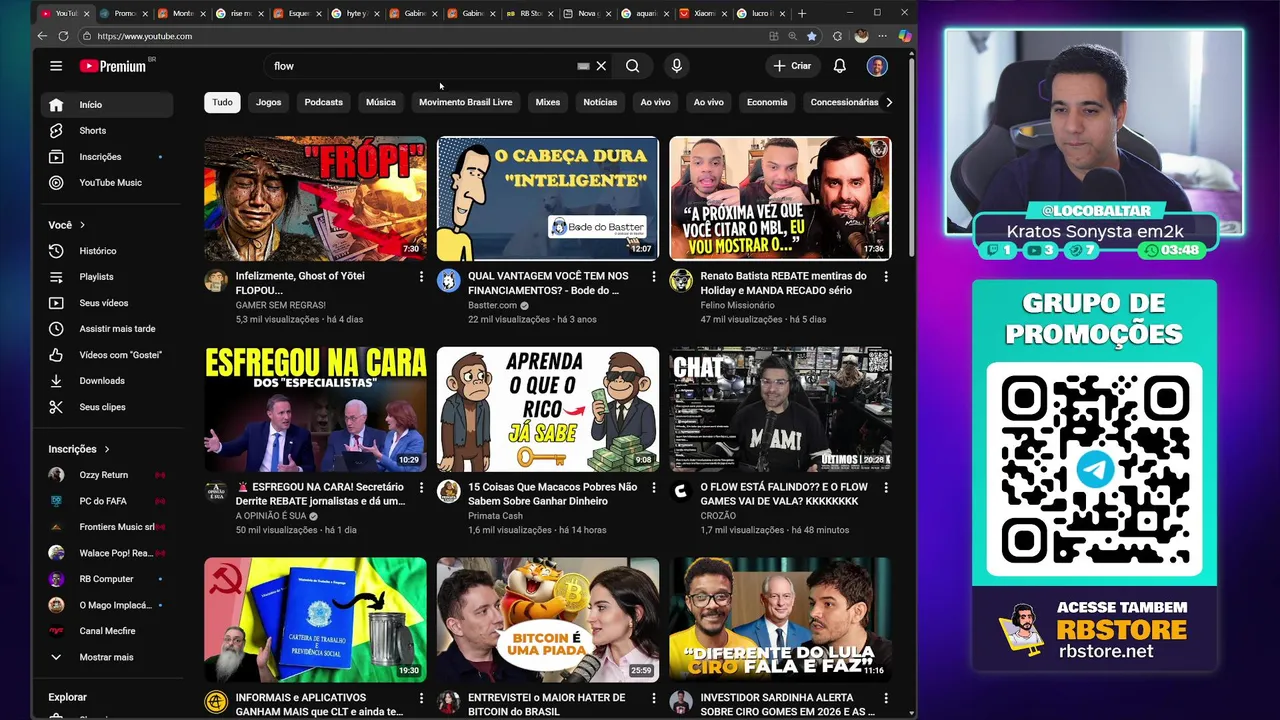Open the PC do FAFA channel
This screenshot has height=720, width=1280.
point(107,500)
